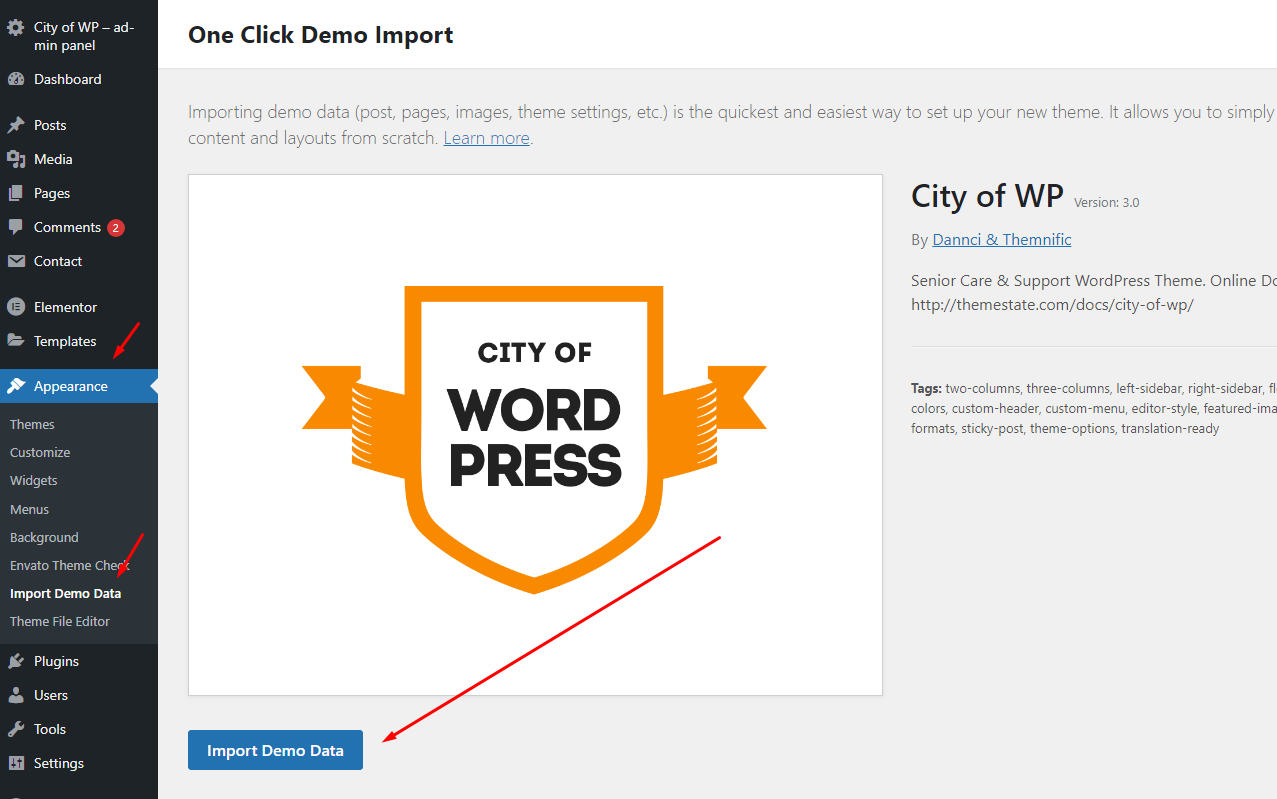Click the Tags label in theme details
This screenshot has height=799, width=1277.
point(926,388)
